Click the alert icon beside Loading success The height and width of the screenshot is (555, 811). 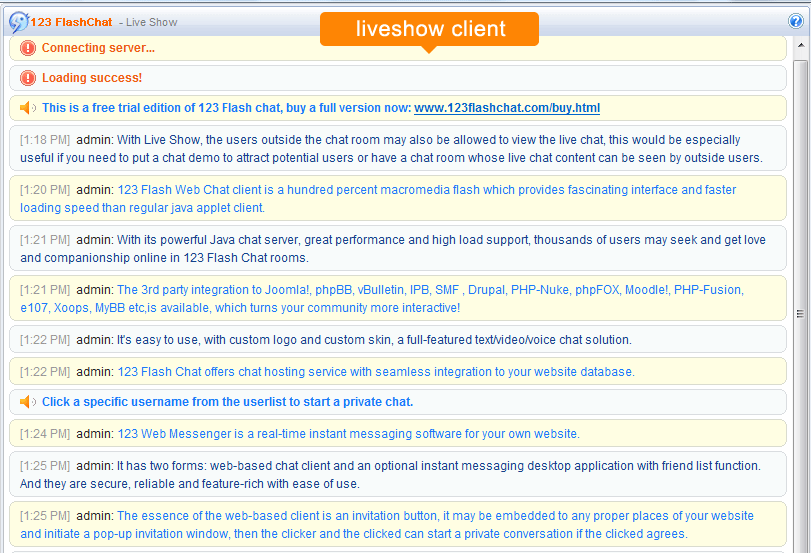[x=28, y=78]
